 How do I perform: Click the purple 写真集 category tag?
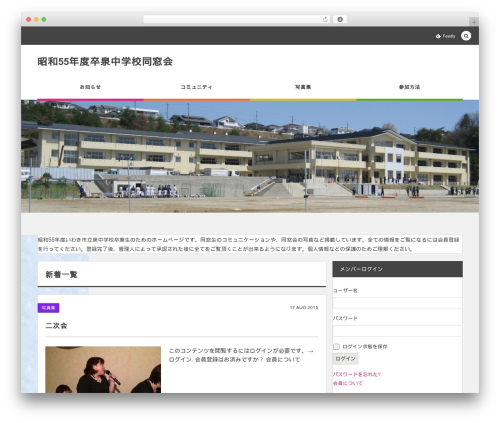coord(48,308)
